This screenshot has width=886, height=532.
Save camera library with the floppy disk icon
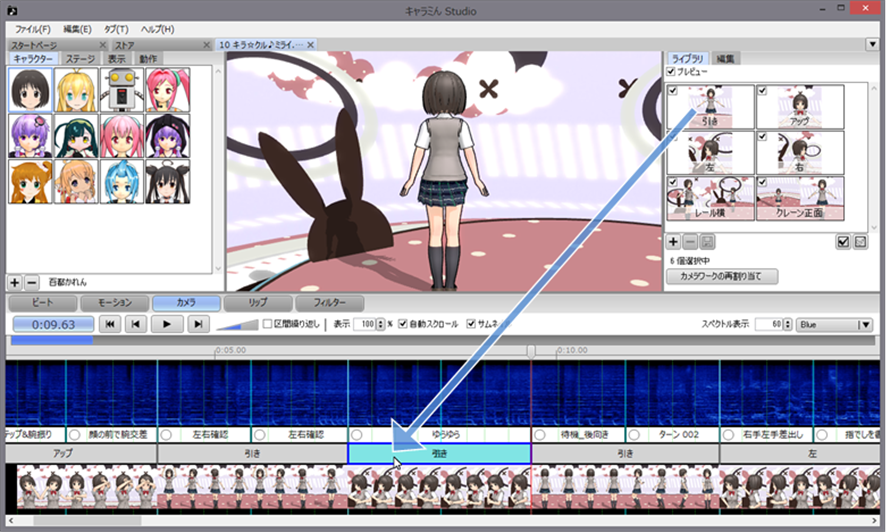coord(707,242)
